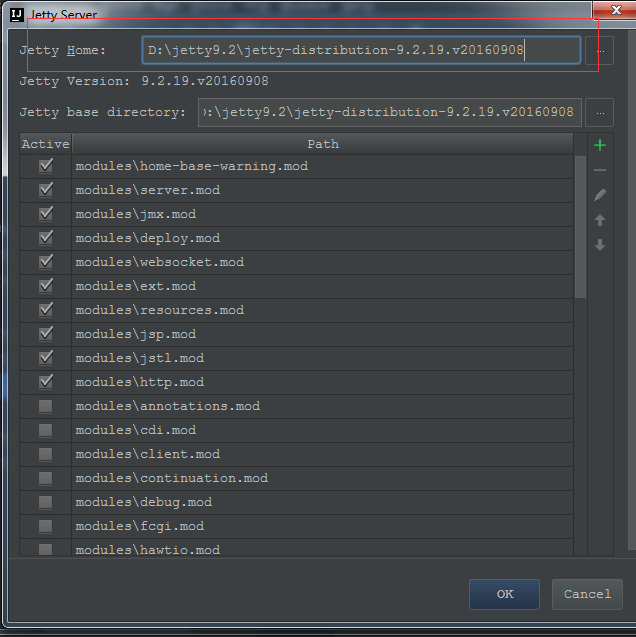This screenshot has width=636, height=637.
Task: Browse for Jetty Home folder
Action: click(x=600, y=51)
